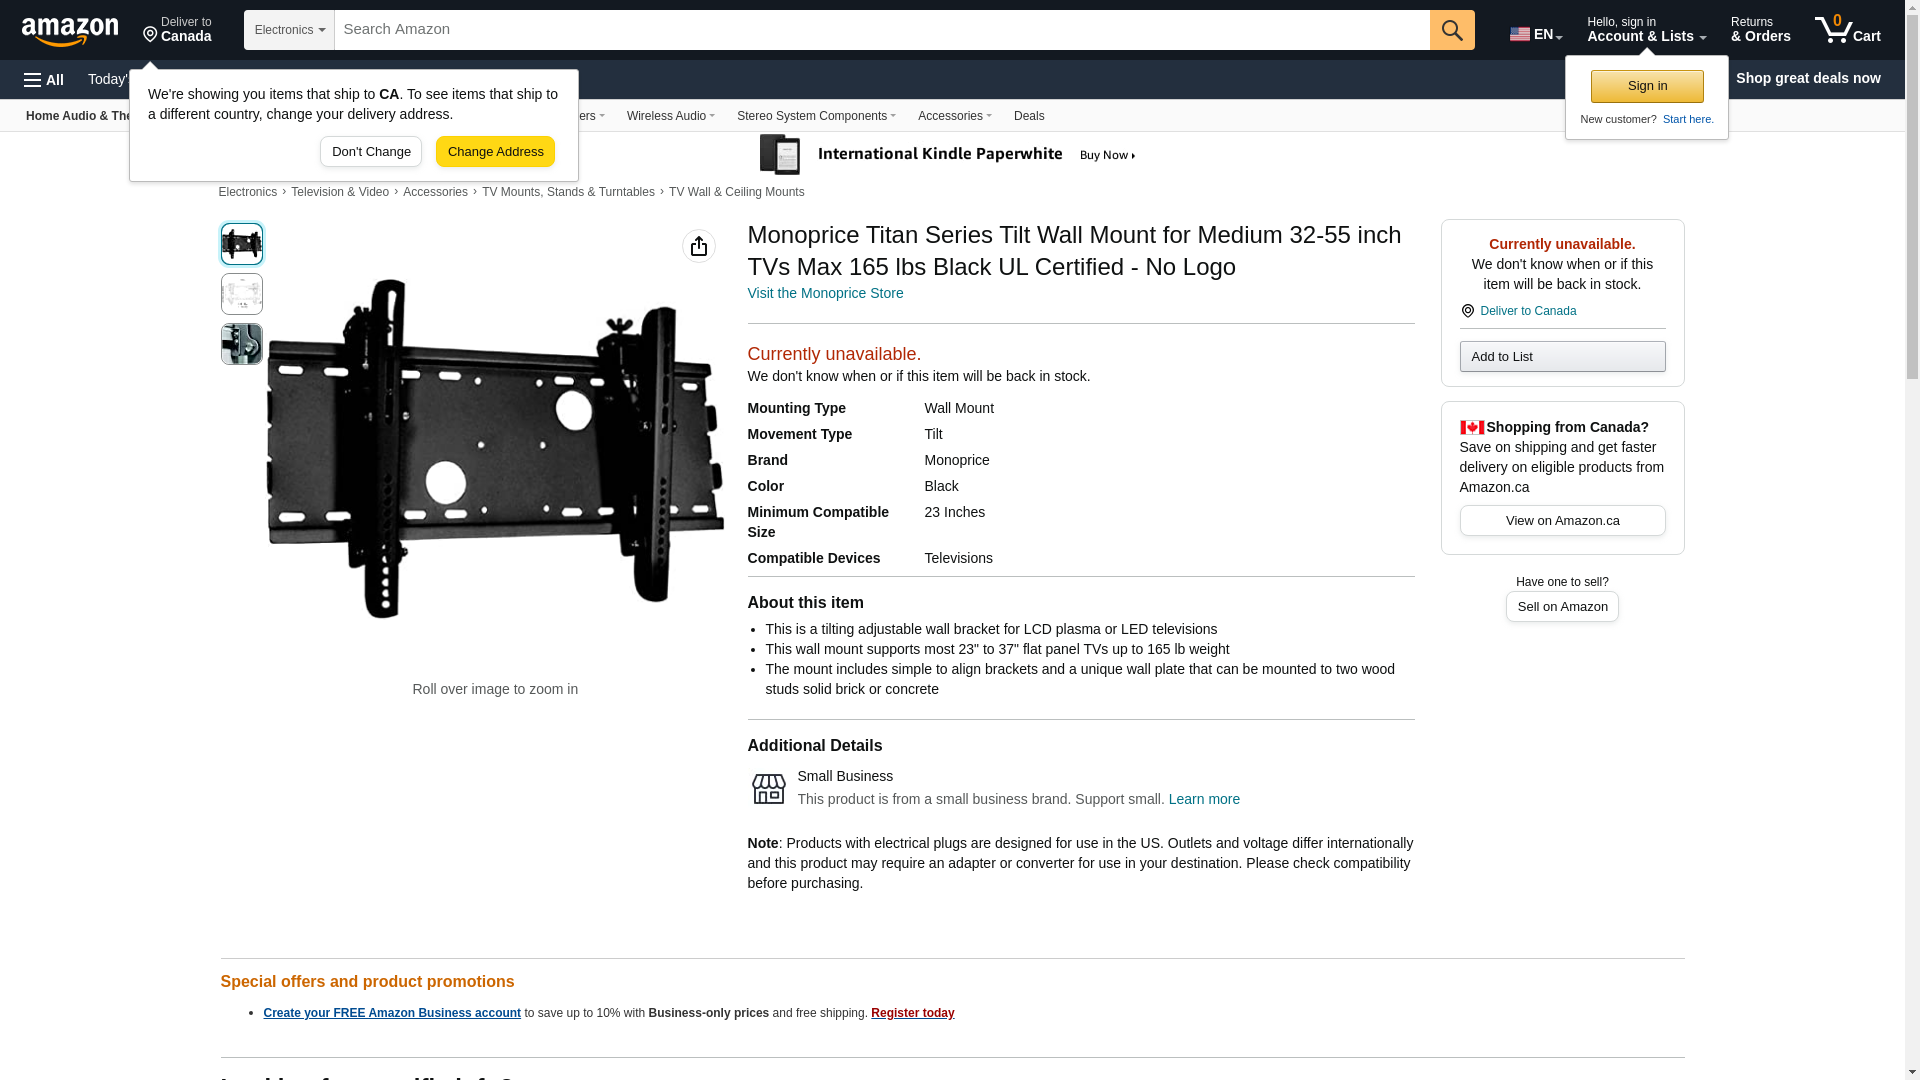
Task: Click into the Search Amazon field
Action: [x=880, y=30]
